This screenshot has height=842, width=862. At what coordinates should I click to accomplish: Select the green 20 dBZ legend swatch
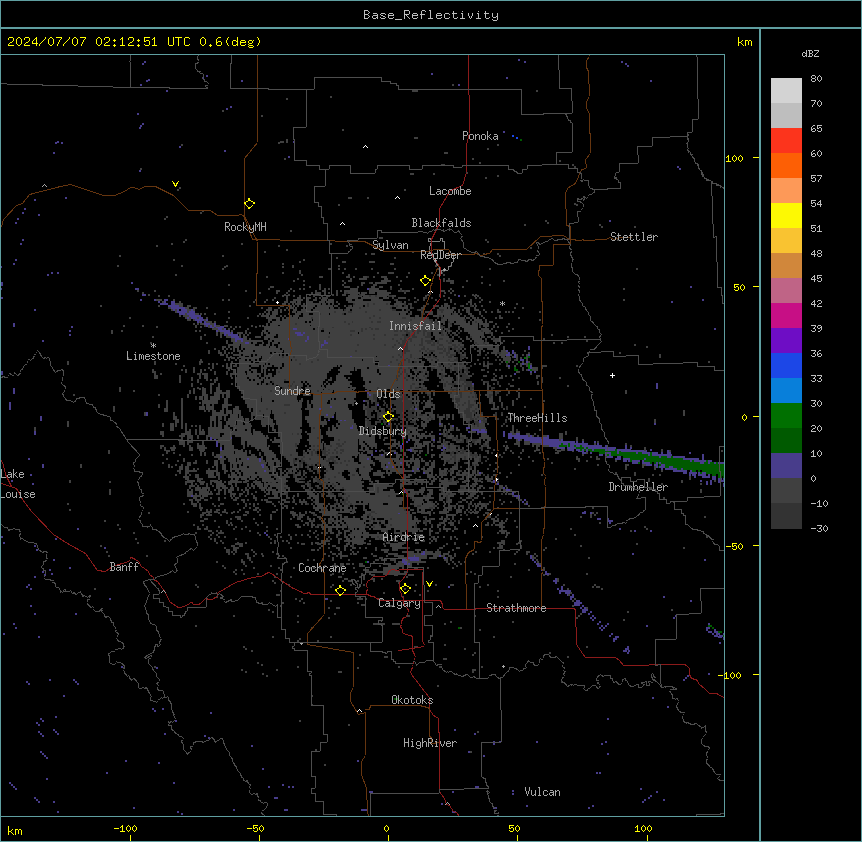[786, 416]
